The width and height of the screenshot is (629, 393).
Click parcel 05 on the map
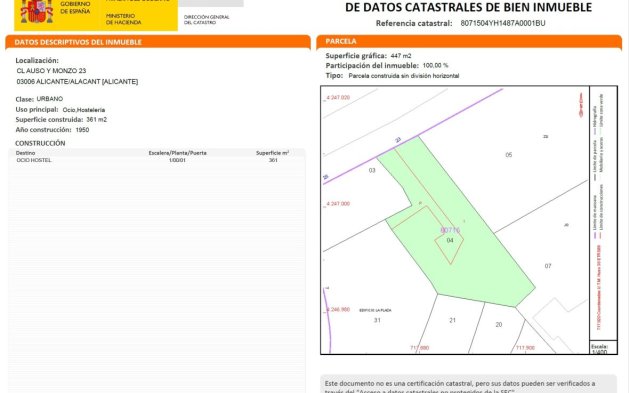[509, 155]
